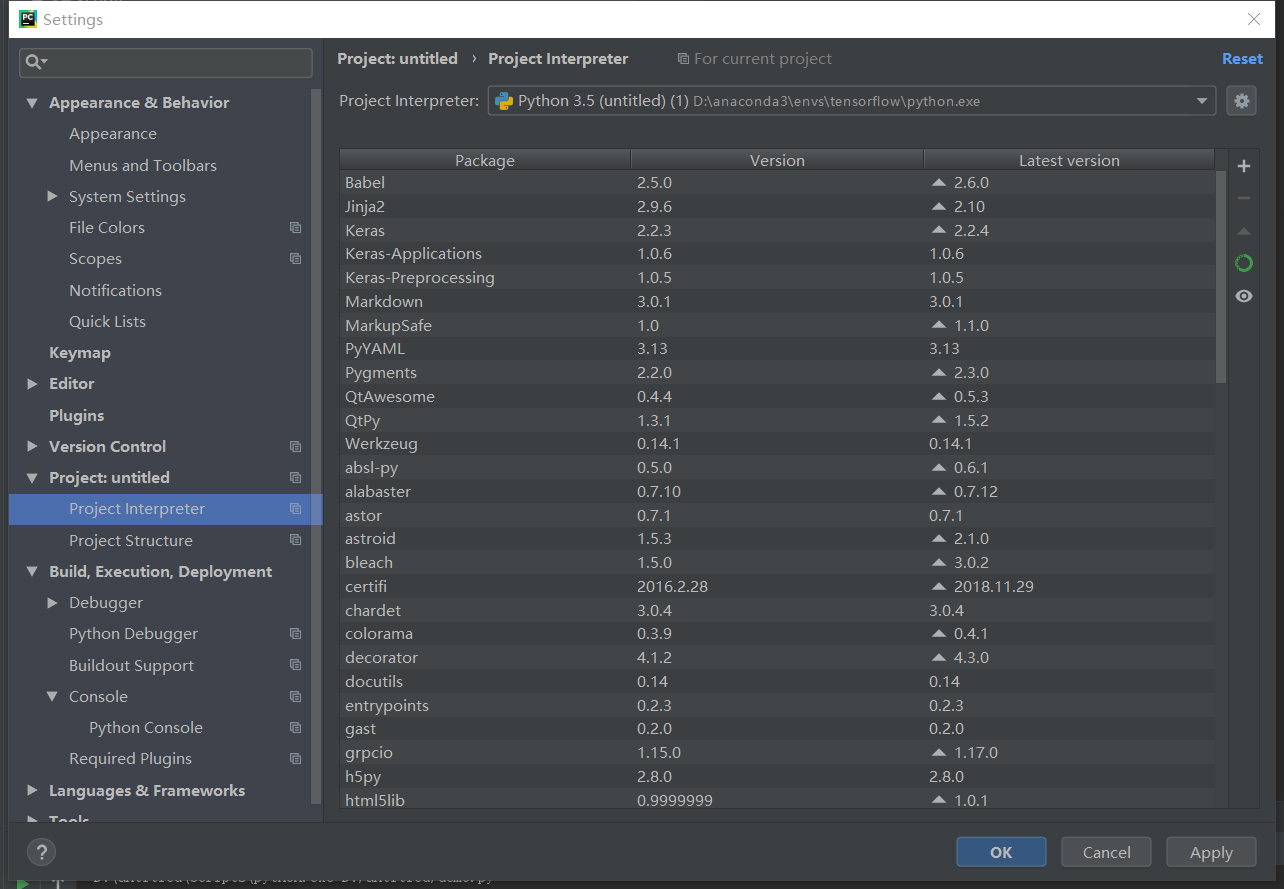Screen dimensions: 1284x889
Task: Collapse the Project: untitled section
Action: tap(32, 478)
